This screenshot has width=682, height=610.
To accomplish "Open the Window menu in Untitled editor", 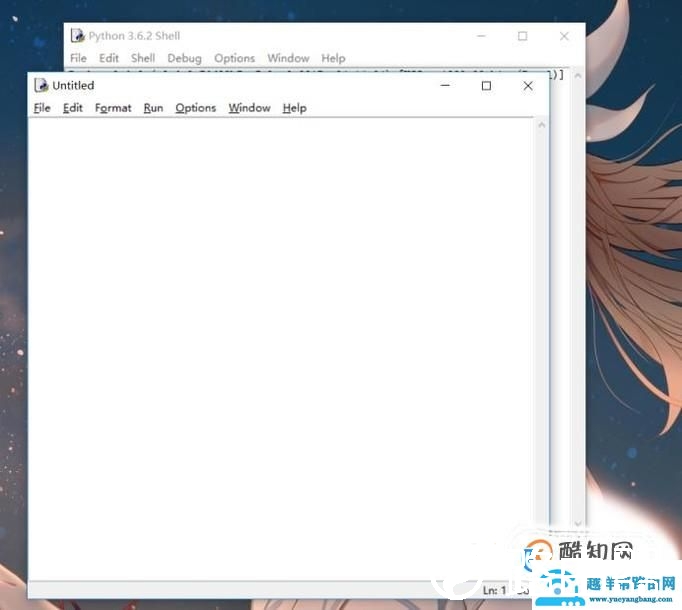I will (250, 108).
